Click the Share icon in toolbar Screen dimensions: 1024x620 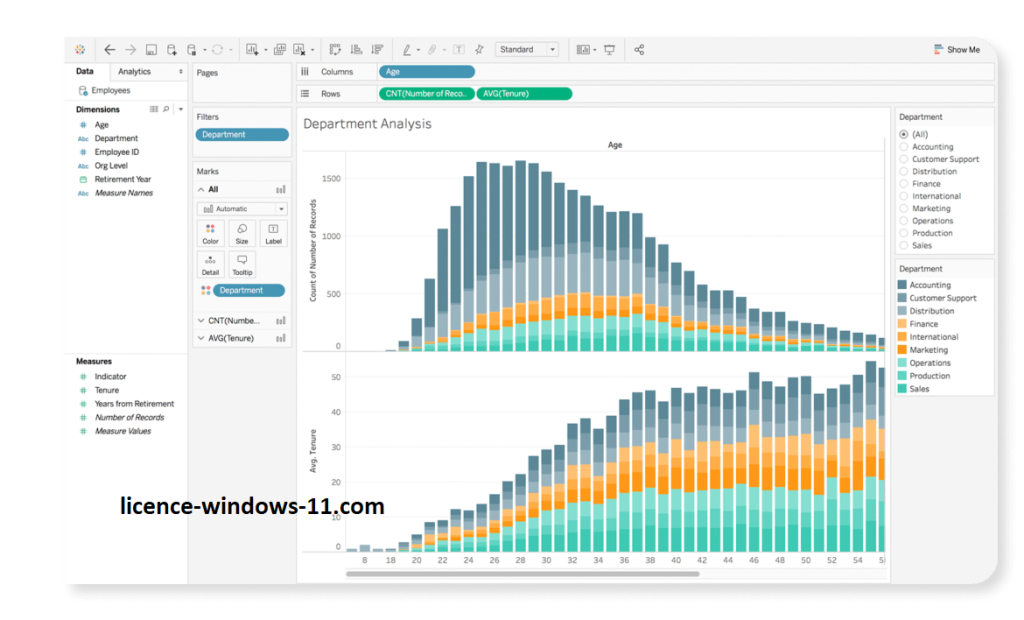[x=639, y=49]
